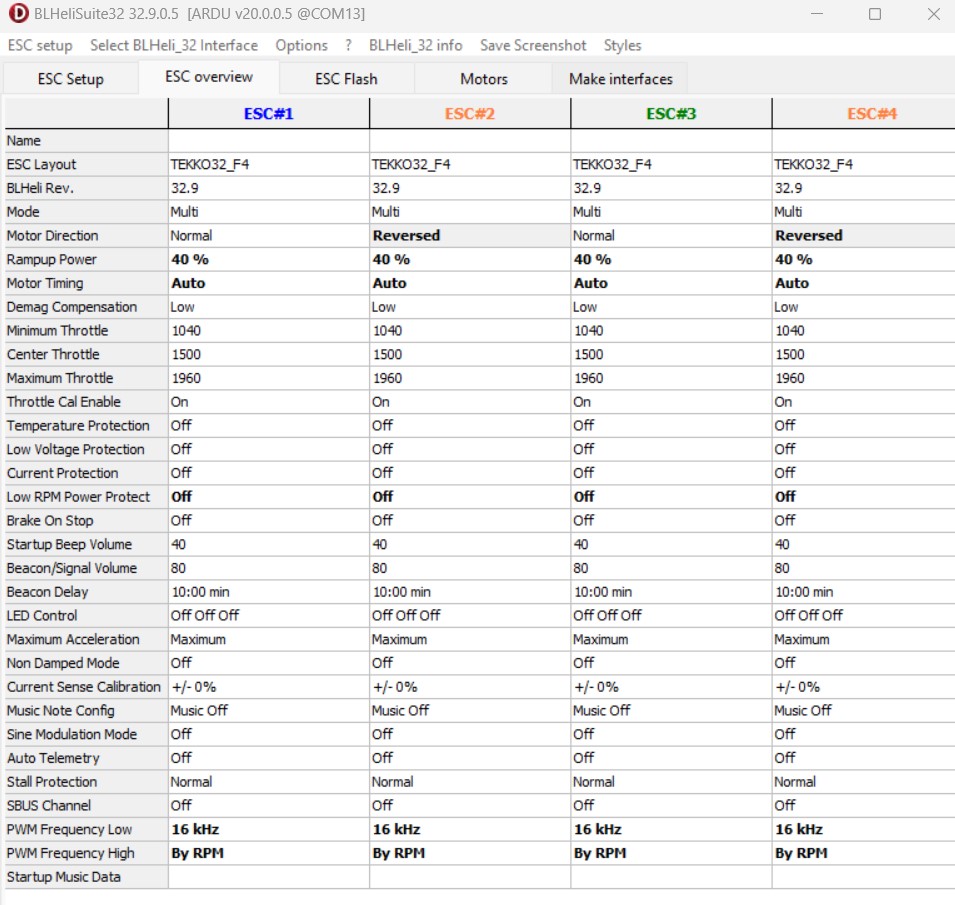Select ESC#2 Stall Protection Normal cell
This screenshot has height=905, width=955.
pyautogui.click(x=470, y=782)
